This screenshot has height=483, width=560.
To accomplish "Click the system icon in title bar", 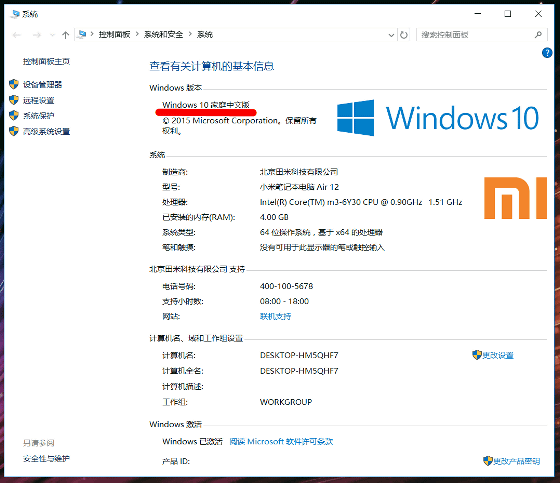I will pyautogui.click(x=15, y=14).
